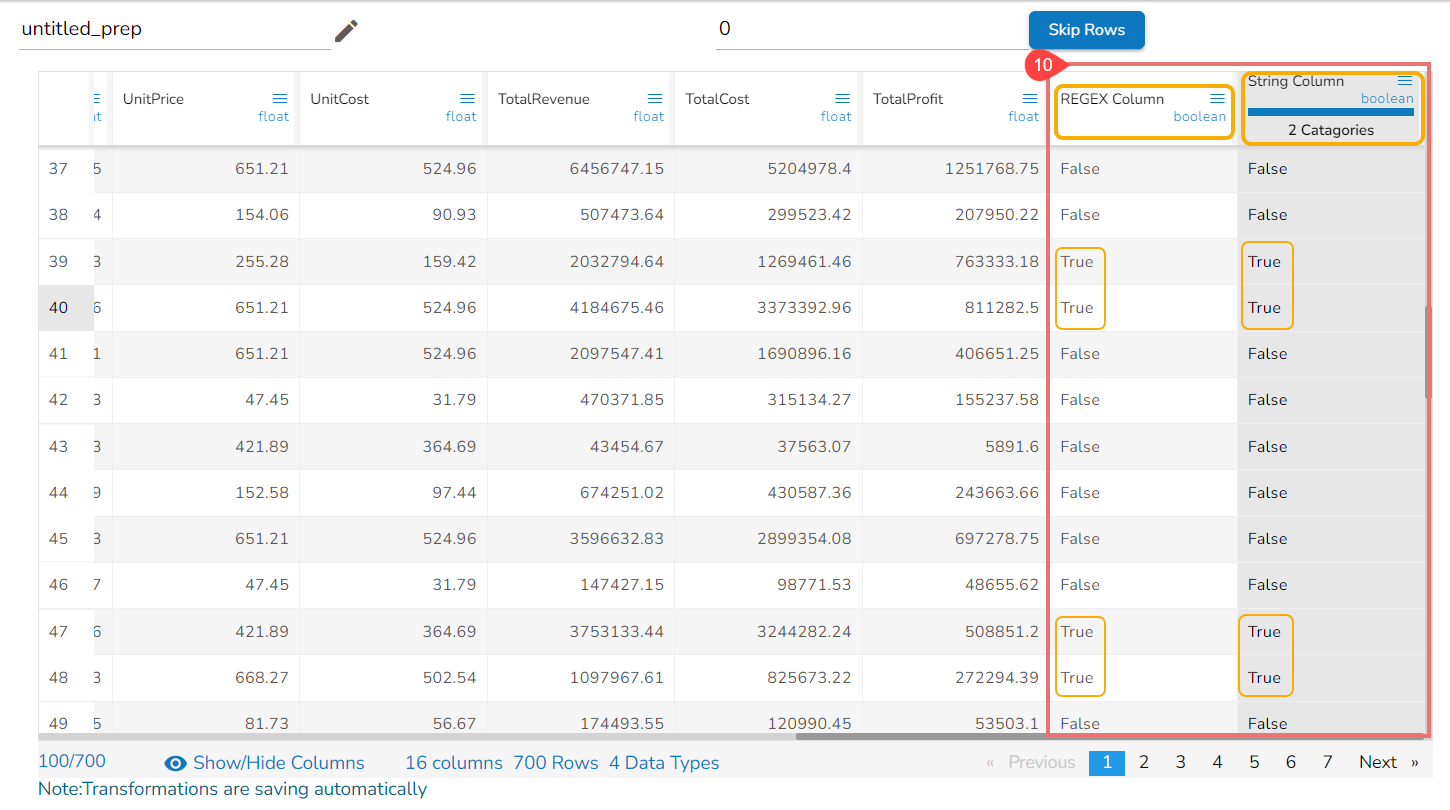Click the skip rows number input field
Screen dimensions: 1450x810
[870, 29]
